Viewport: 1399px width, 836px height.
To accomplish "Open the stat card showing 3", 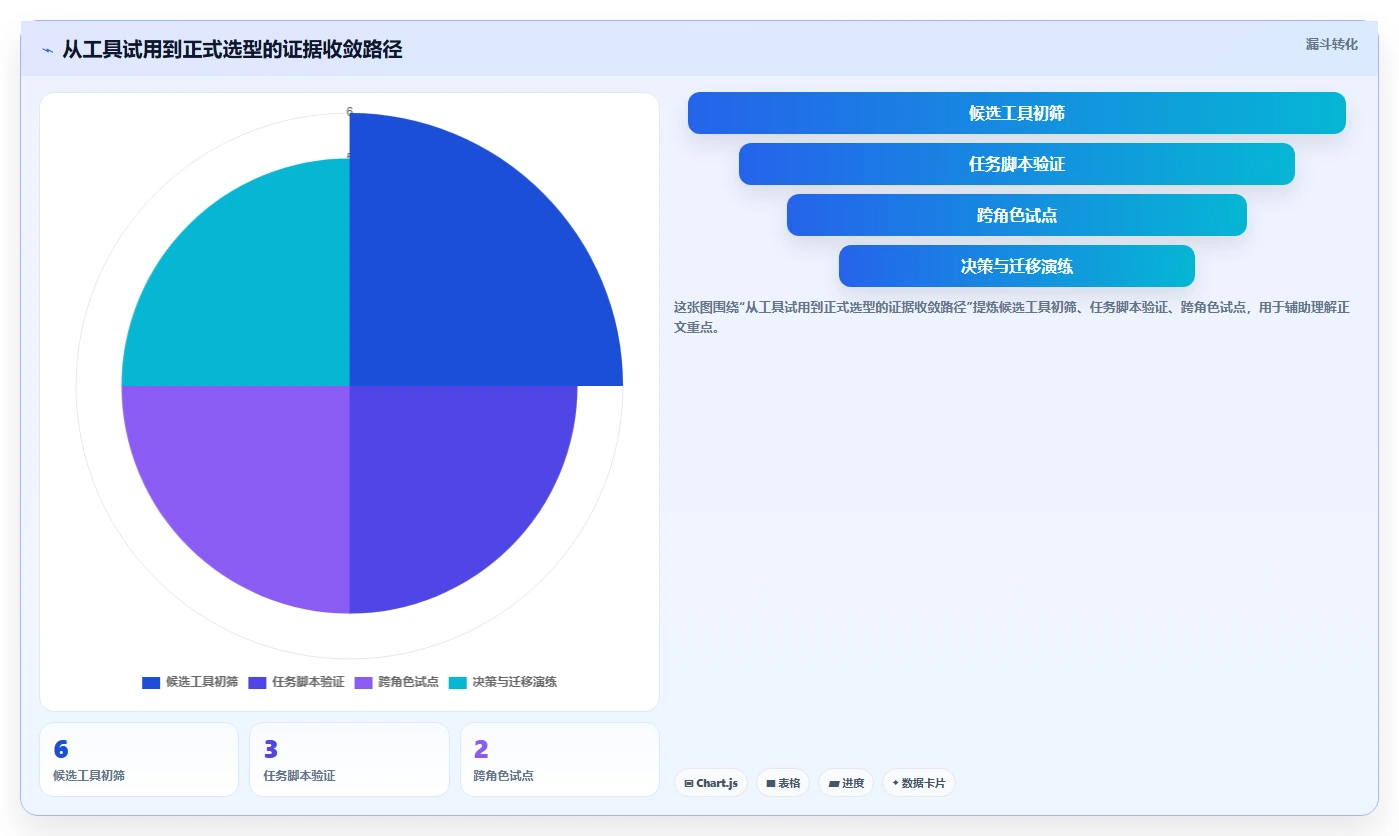I will (349, 760).
